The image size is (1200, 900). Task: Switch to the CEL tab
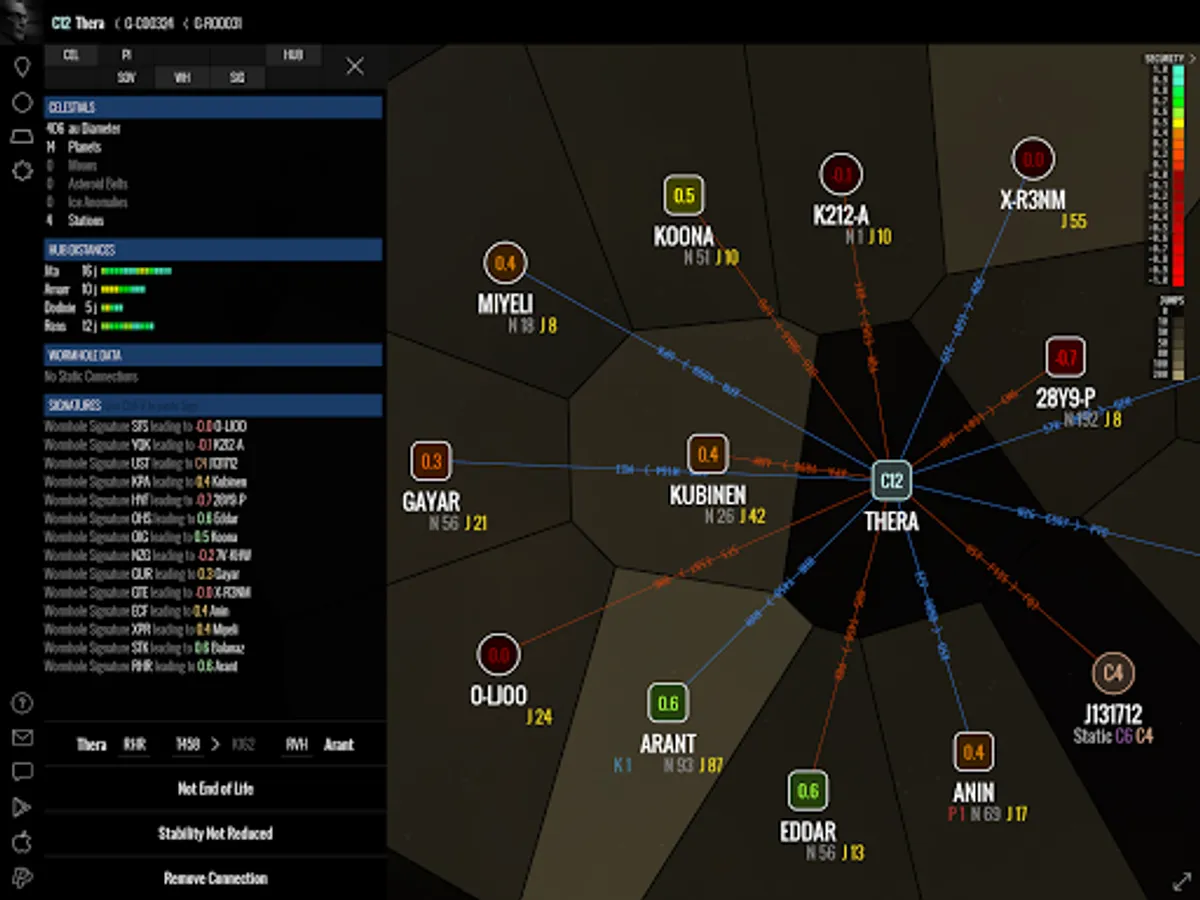tap(71, 55)
